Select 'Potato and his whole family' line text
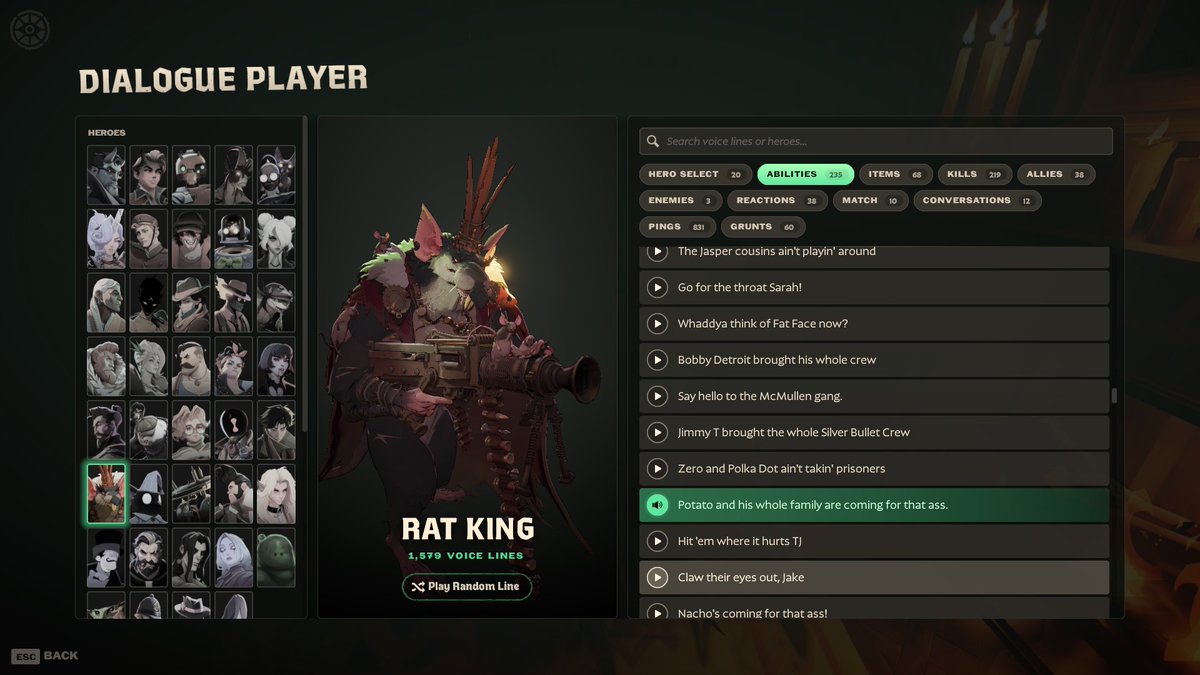Viewport: 1200px width, 675px height. 812,505
